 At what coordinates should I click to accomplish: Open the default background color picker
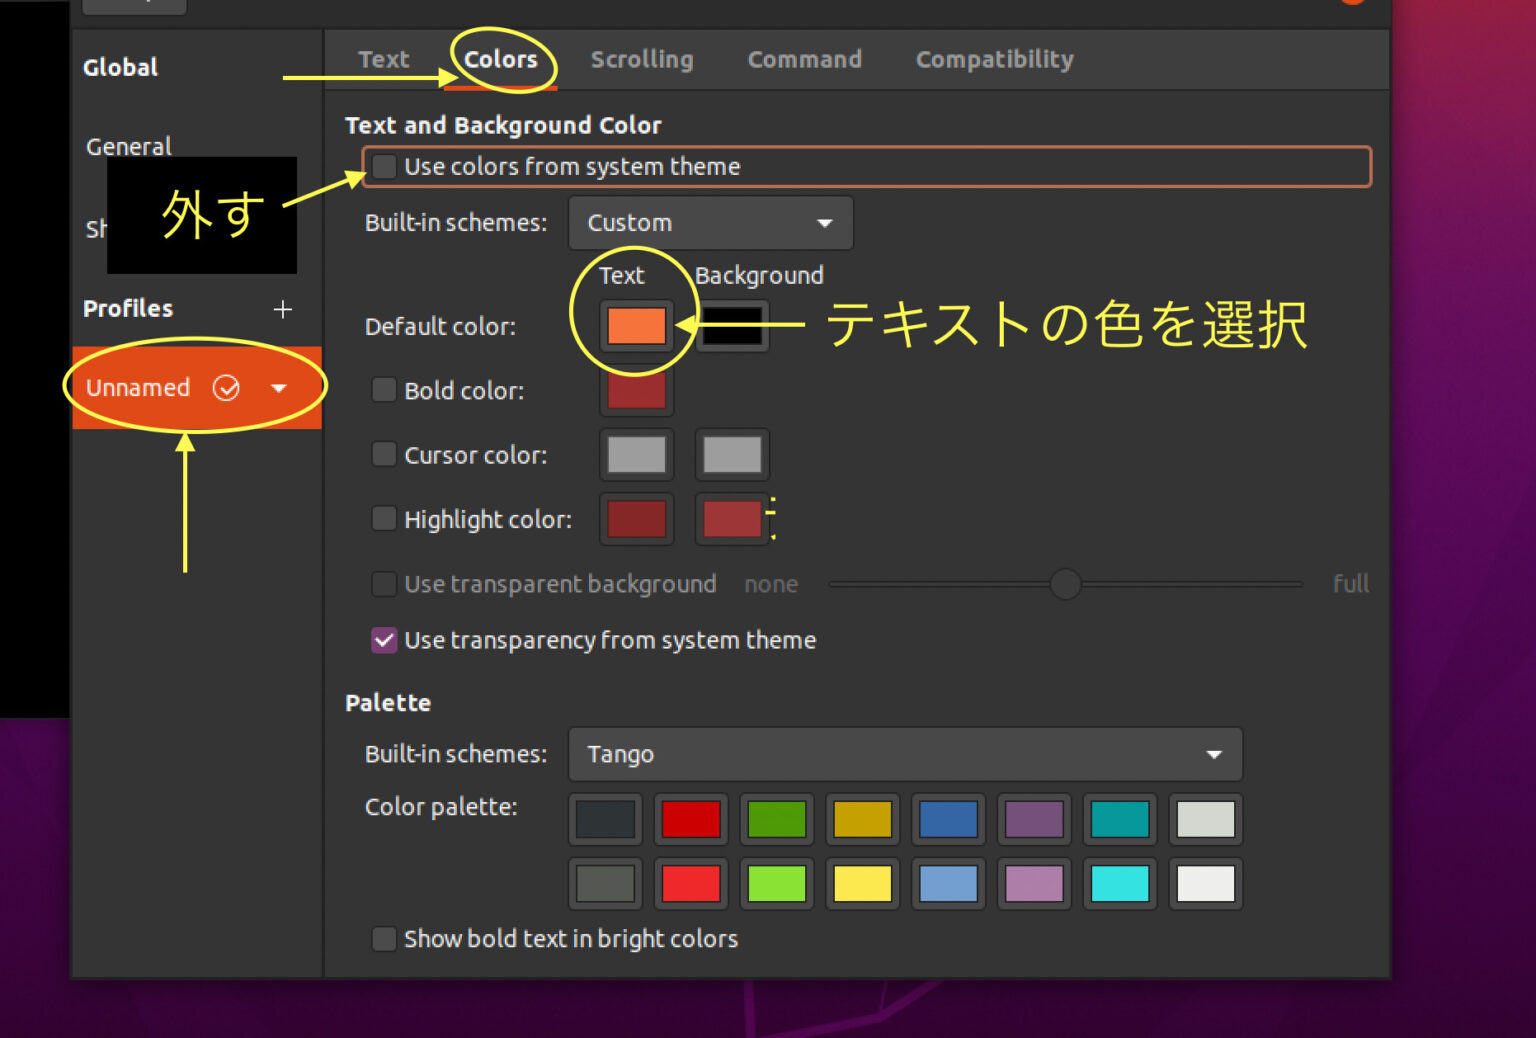pos(731,325)
